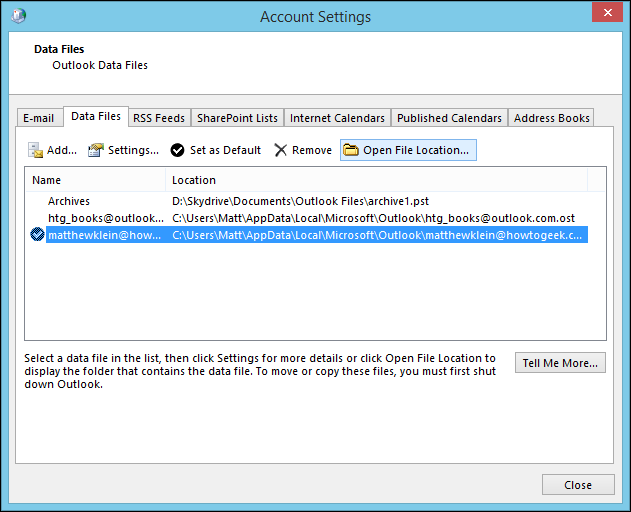The width and height of the screenshot is (631, 512).
Task: Click the Add data file icon
Action: click(36, 150)
